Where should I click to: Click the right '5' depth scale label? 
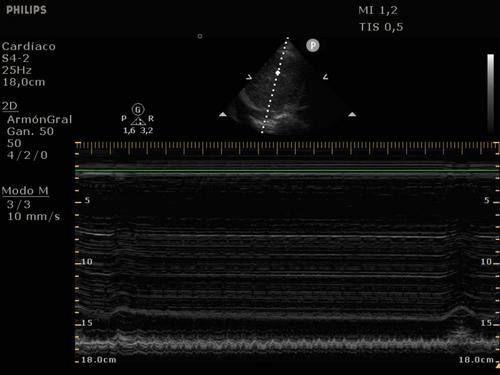click(487, 200)
